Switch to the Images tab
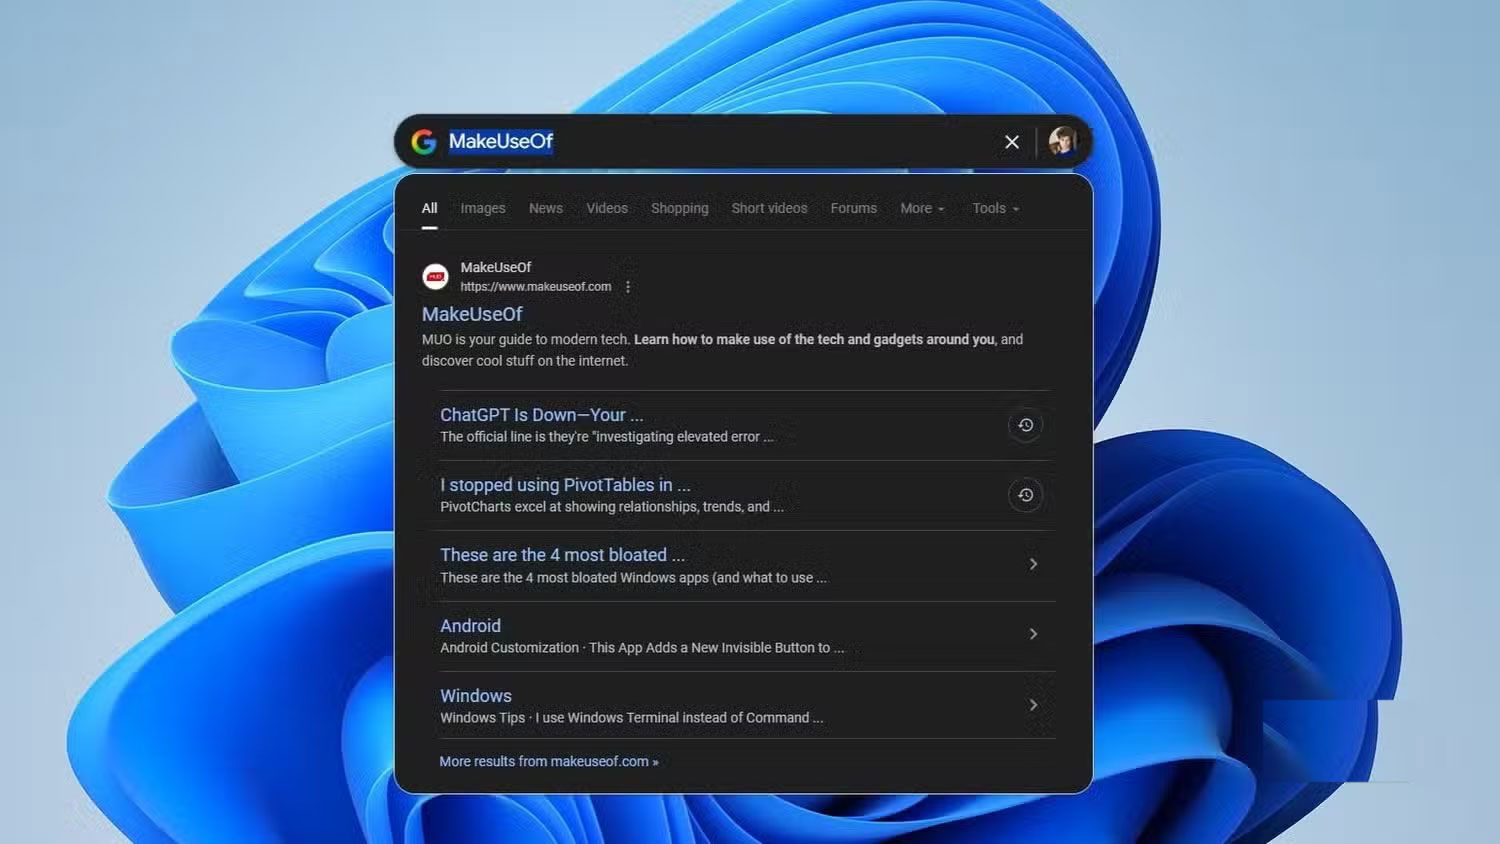 click(482, 208)
